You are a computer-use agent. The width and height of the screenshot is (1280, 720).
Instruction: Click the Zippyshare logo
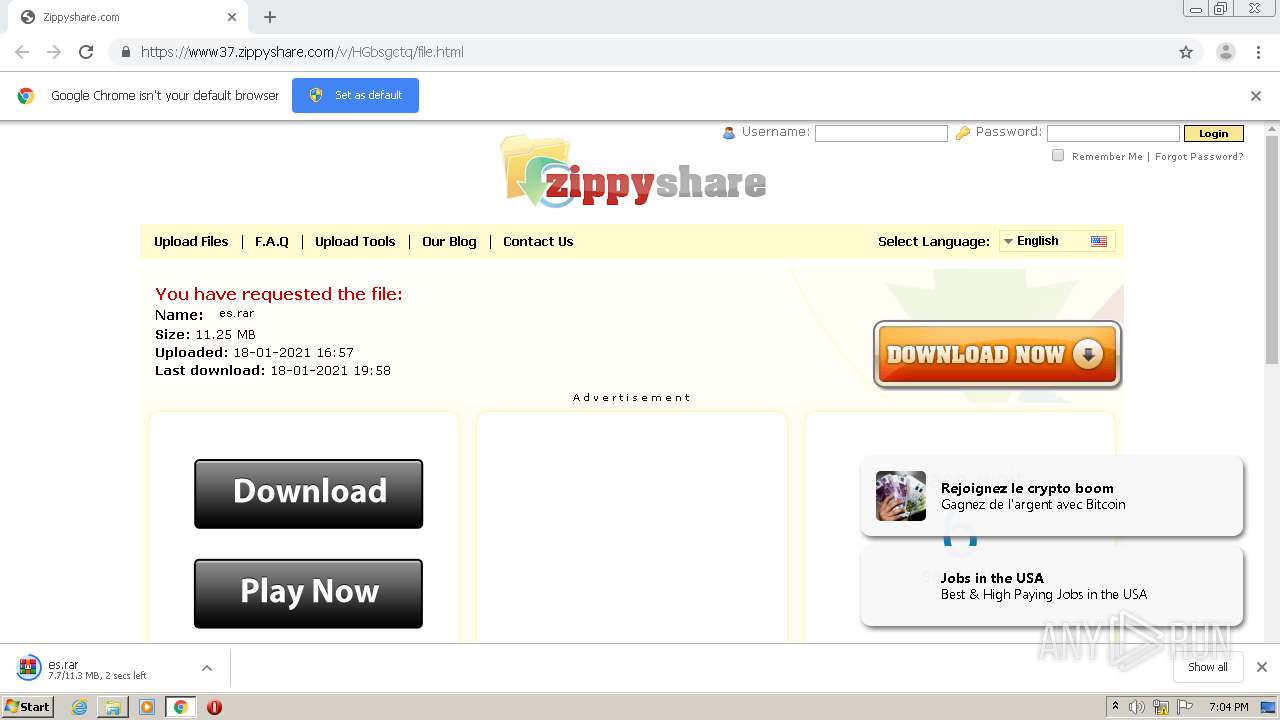tap(634, 172)
